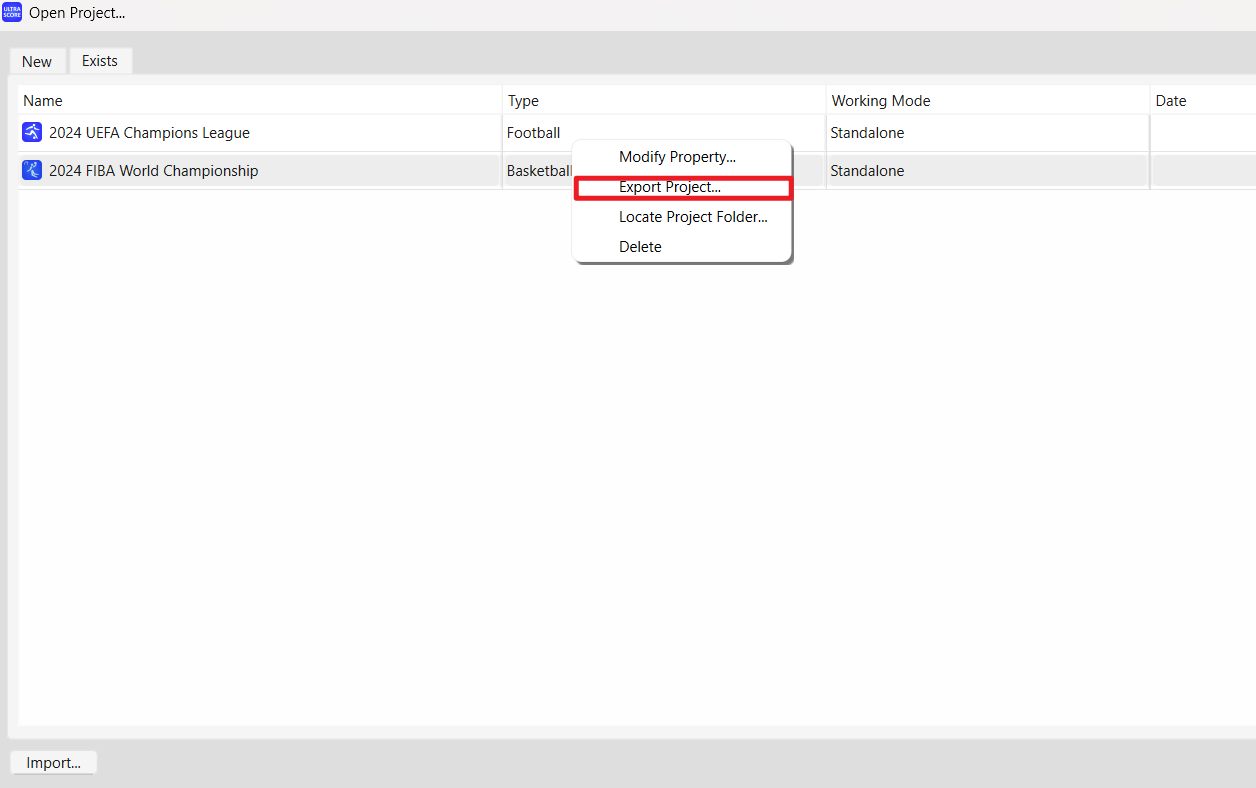Open Locate Project Folder from context menu
Viewport: 1256px width, 788px height.
tap(693, 217)
